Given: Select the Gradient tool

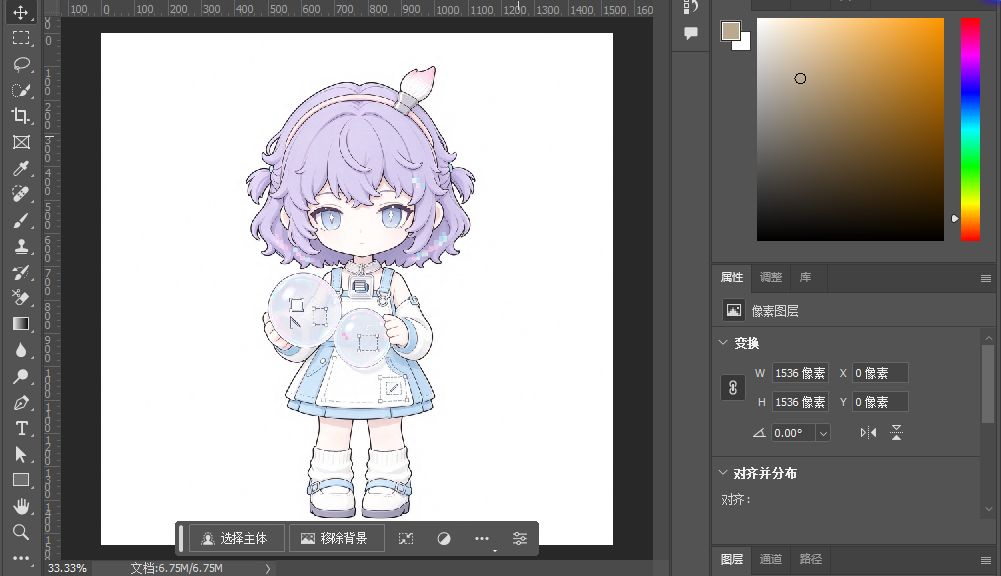Looking at the screenshot, I should pos(20,324).
